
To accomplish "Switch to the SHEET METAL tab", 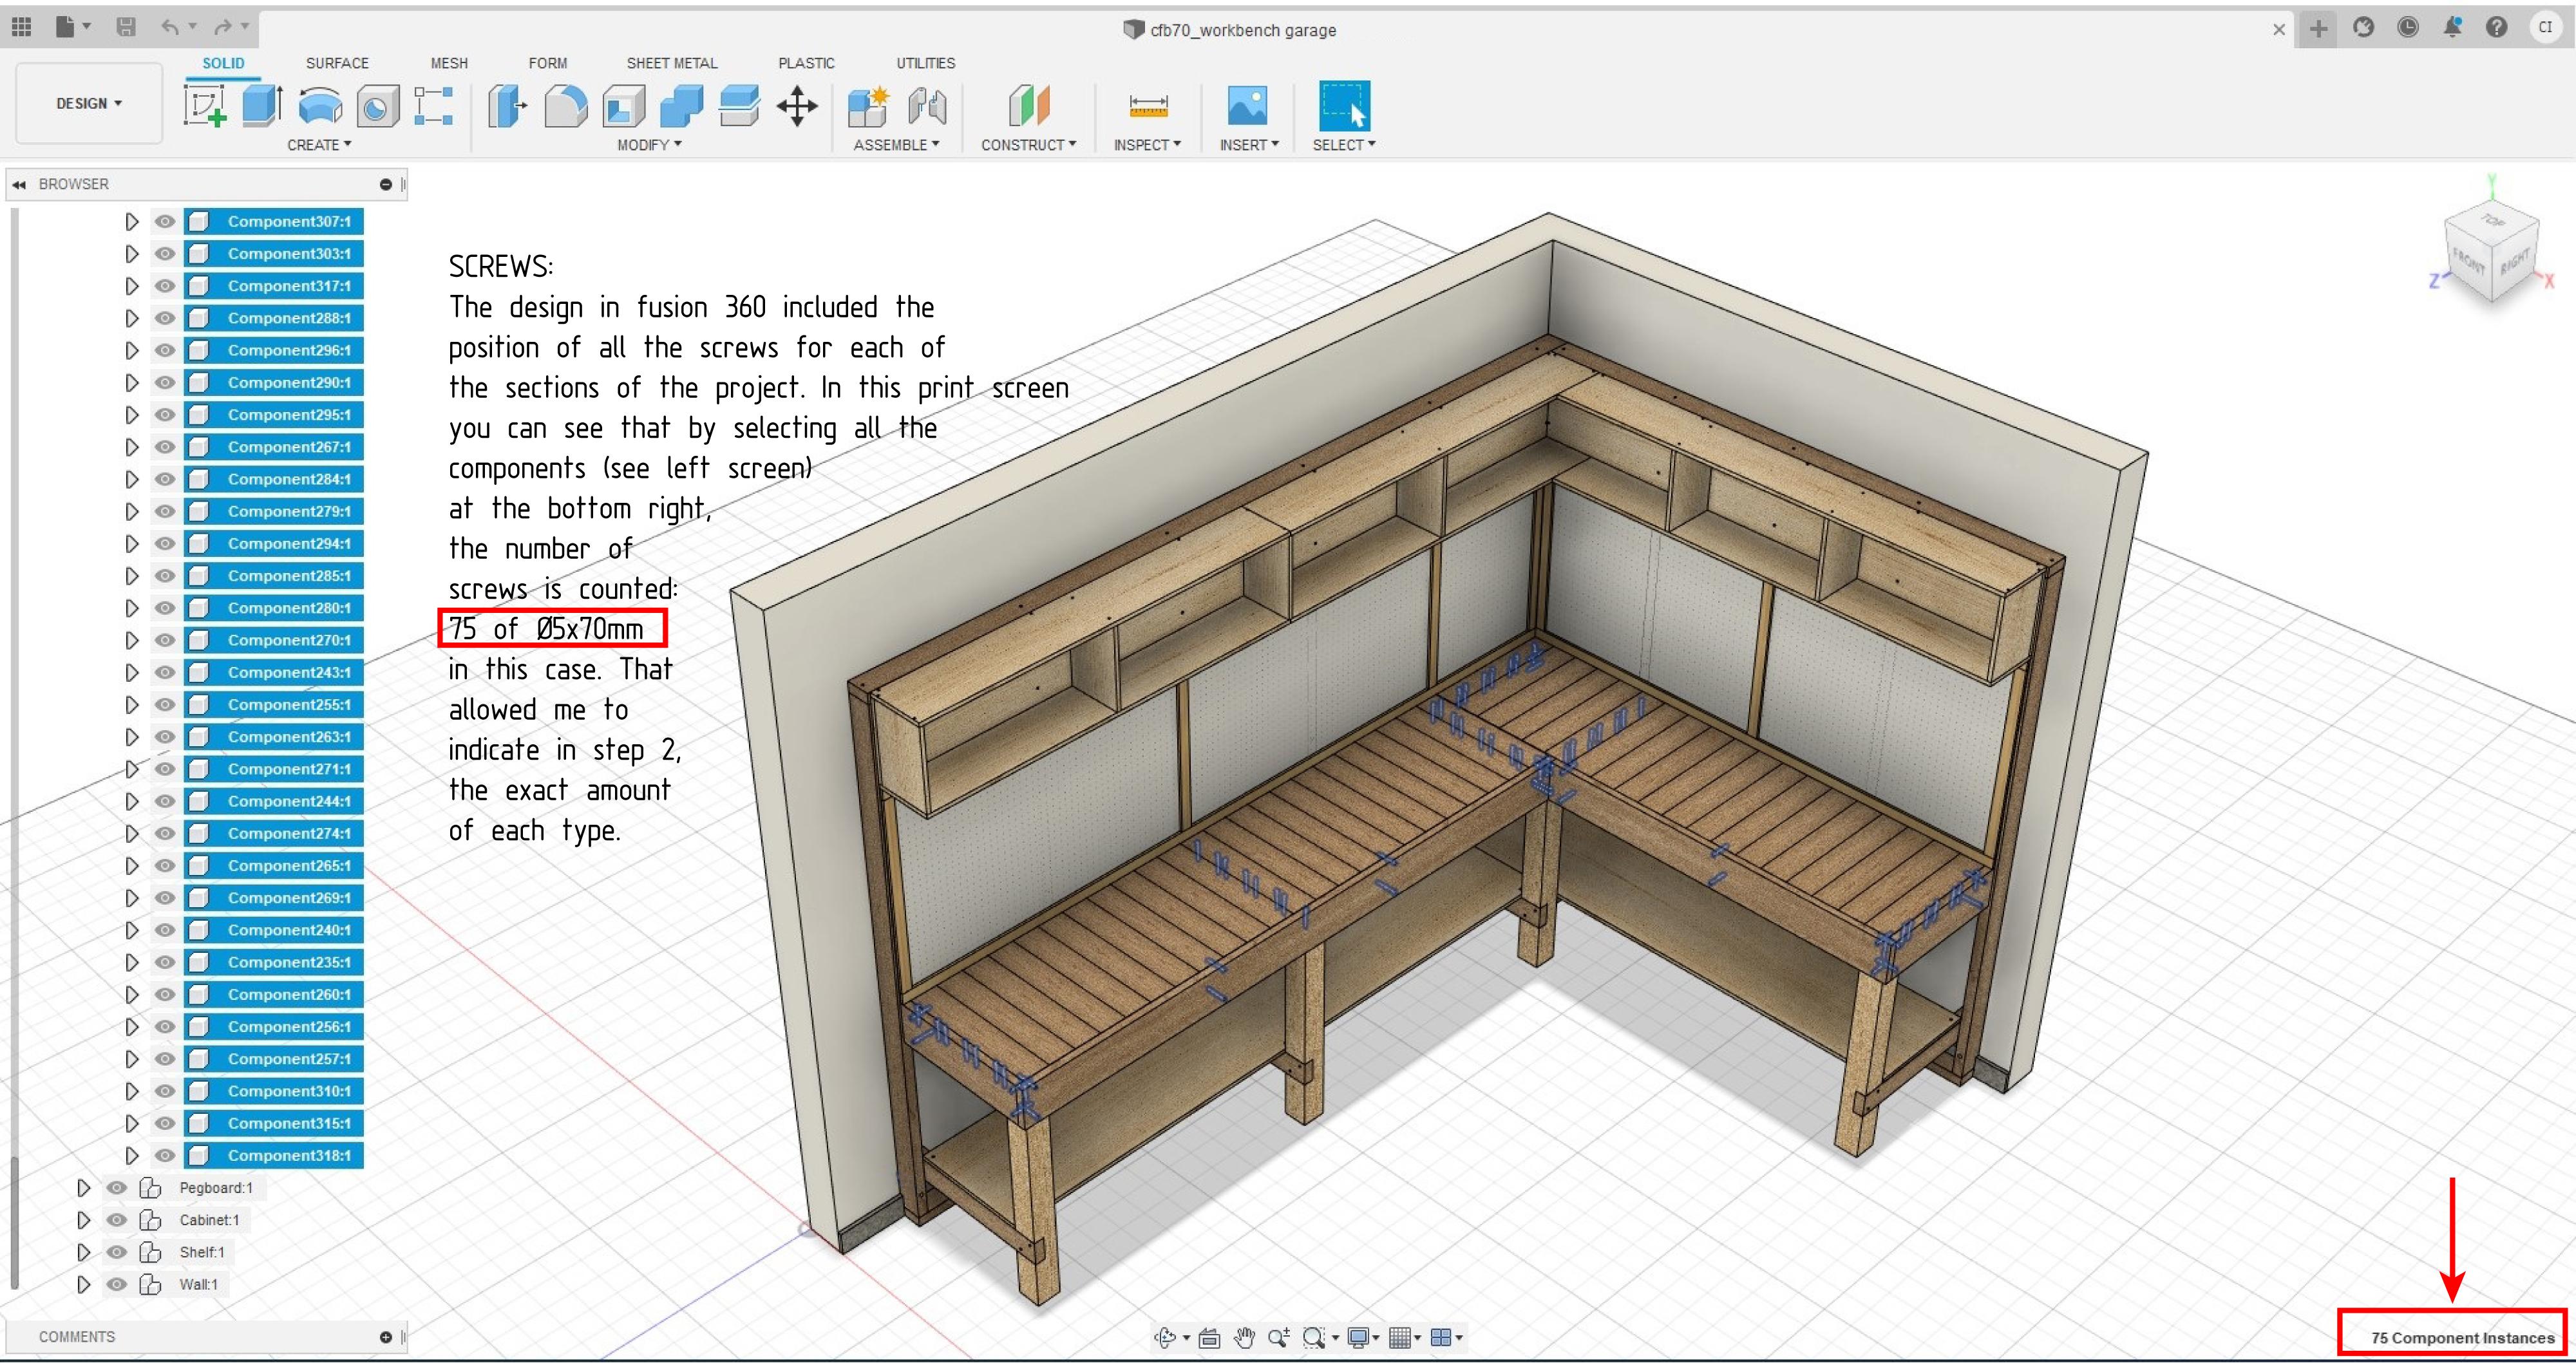I will coord(671,63).
